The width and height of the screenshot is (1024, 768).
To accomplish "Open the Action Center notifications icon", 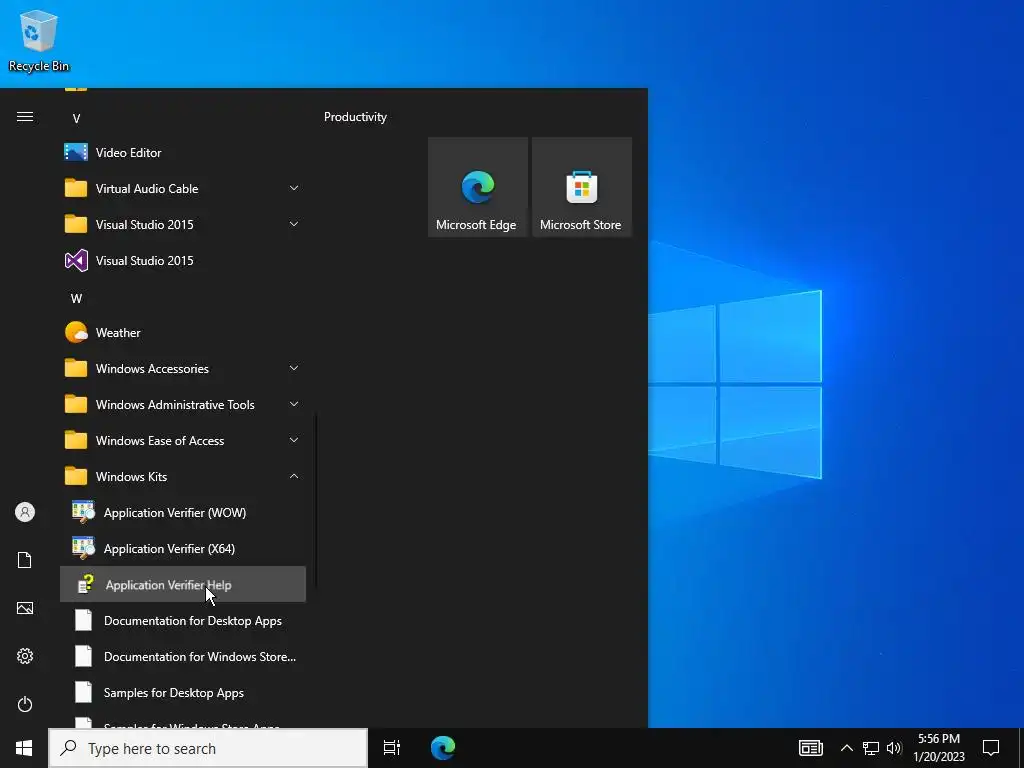I will tap(991, 748).
